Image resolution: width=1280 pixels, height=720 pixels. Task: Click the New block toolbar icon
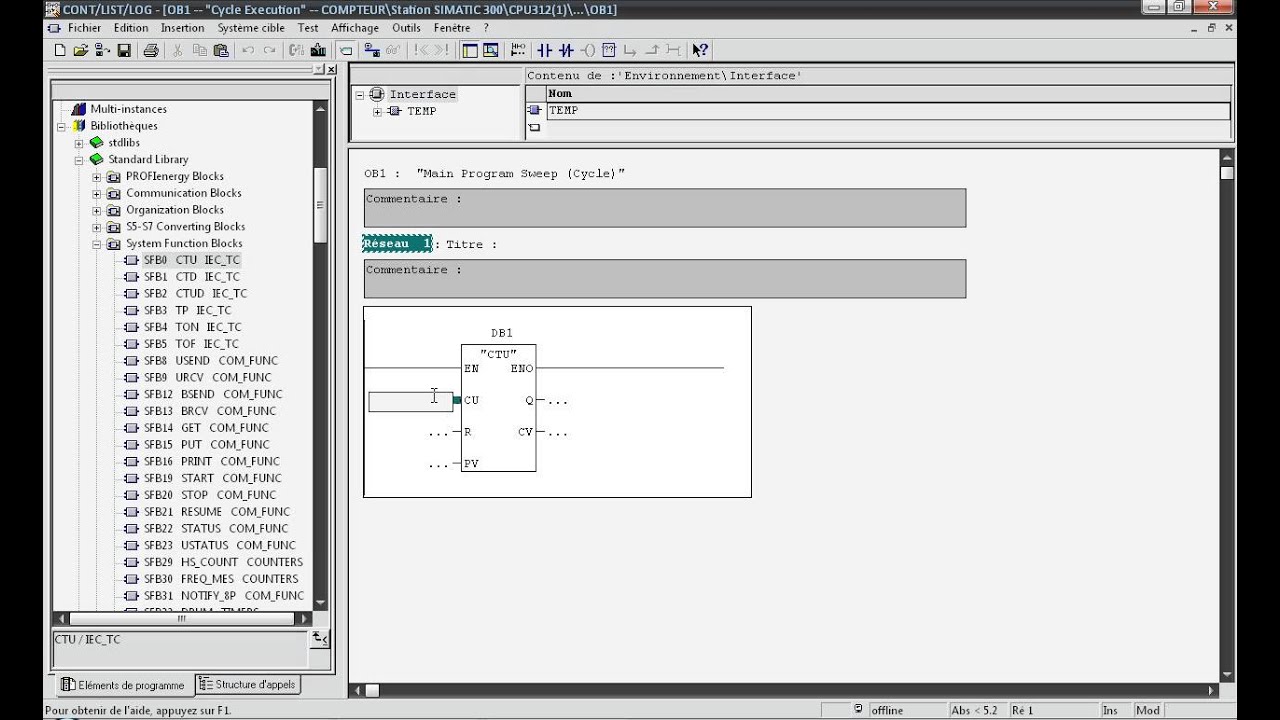[x=60, y=50]
